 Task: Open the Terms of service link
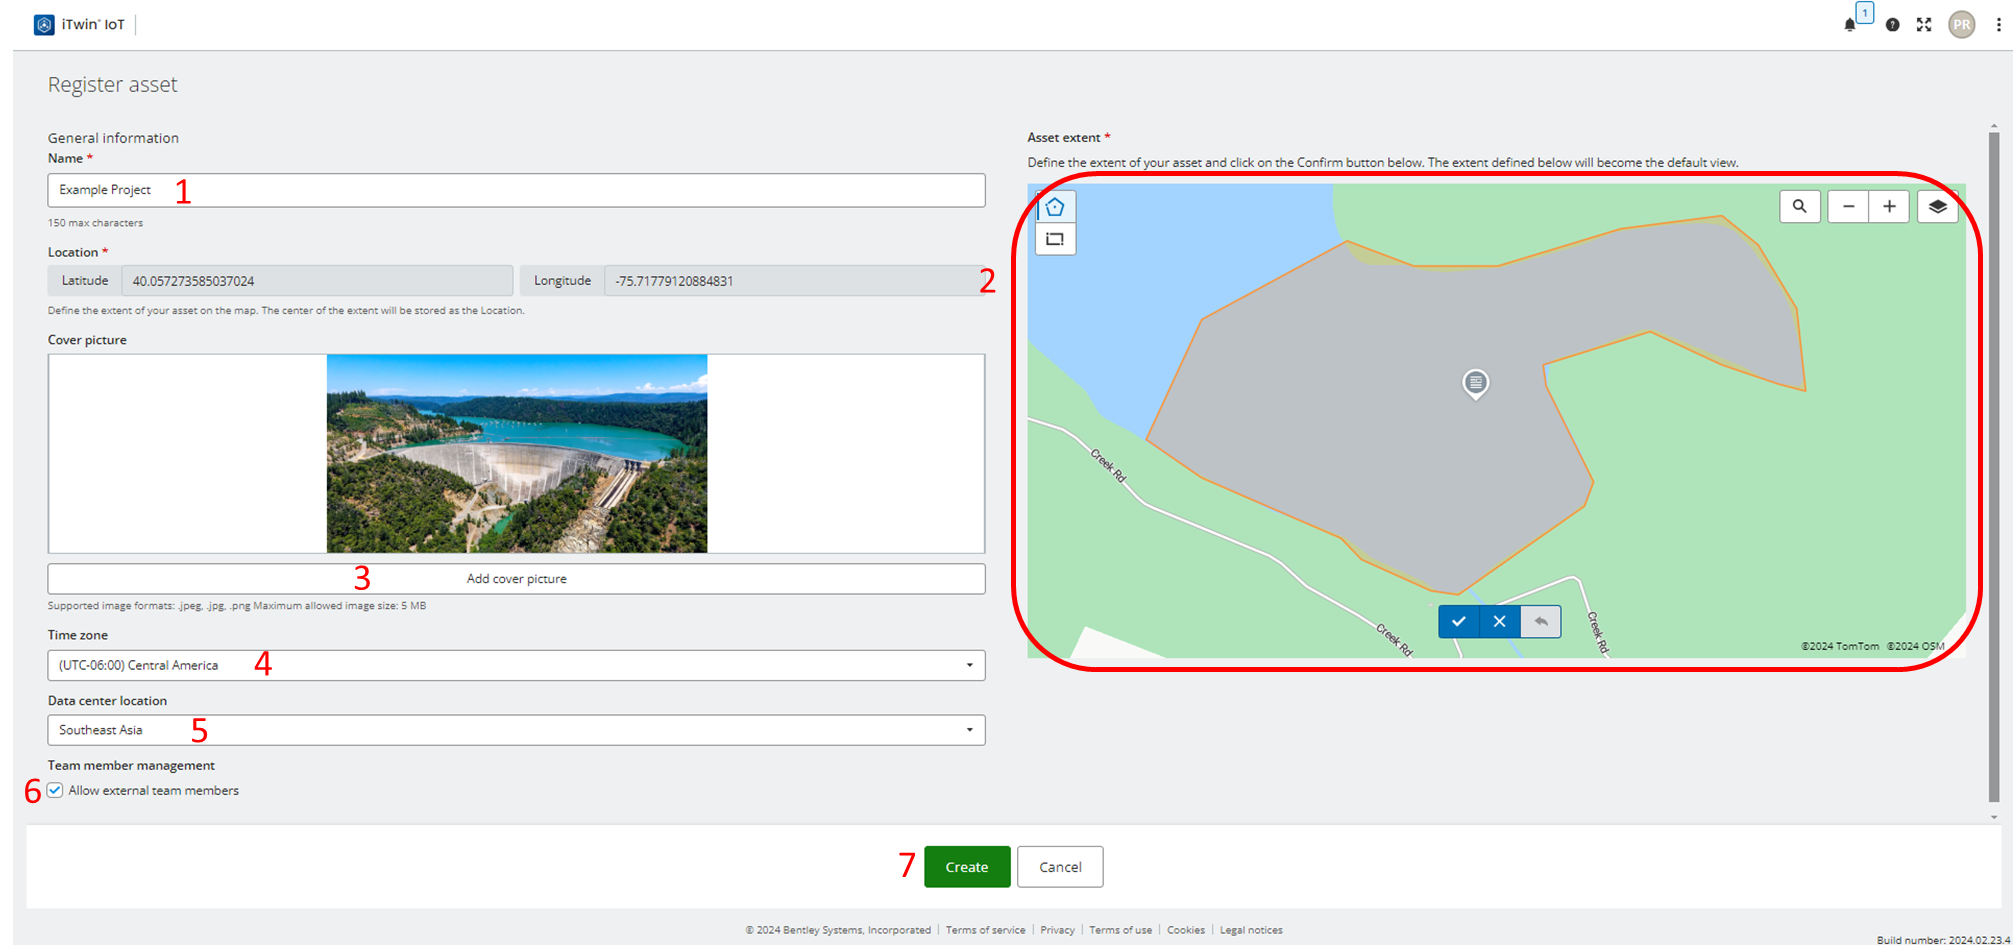[x=985, y=929]
